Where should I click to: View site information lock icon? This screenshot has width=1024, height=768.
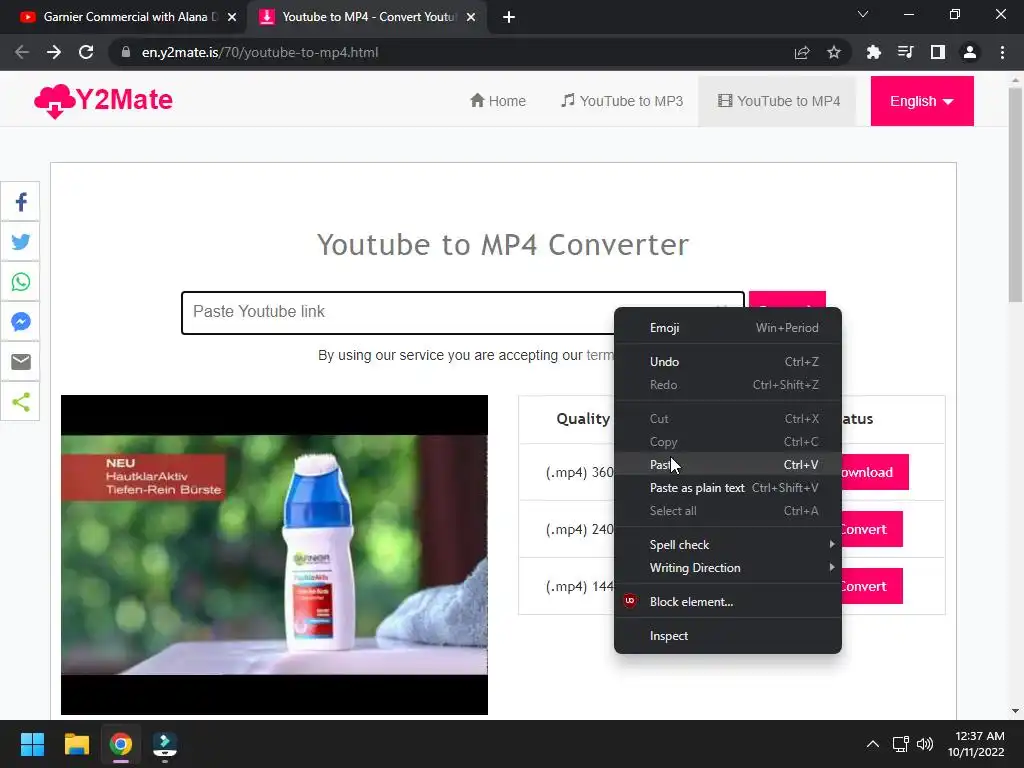pos(126,52)
